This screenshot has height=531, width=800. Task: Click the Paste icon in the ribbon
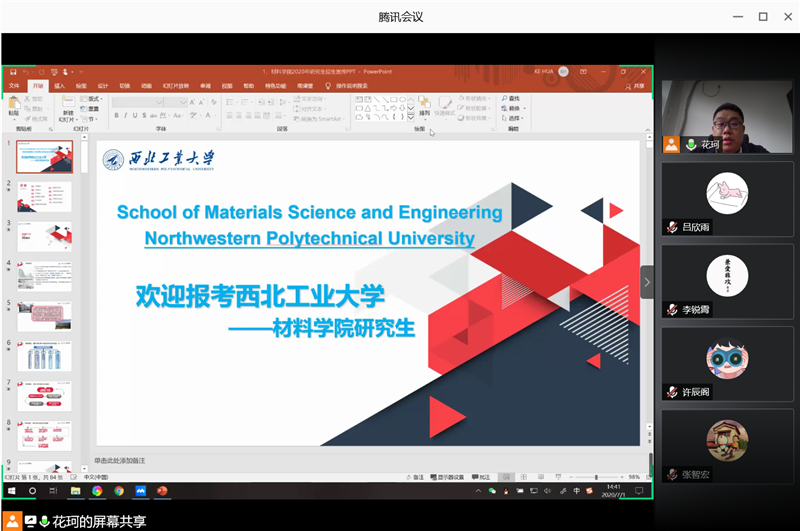click(13, 104)
